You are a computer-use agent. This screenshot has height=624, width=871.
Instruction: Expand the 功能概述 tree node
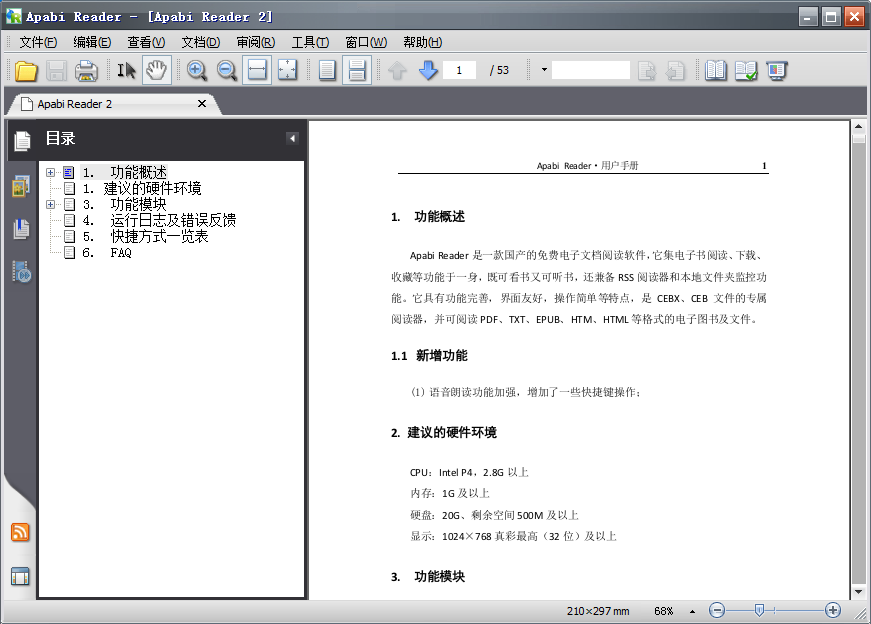pos(50,173)
